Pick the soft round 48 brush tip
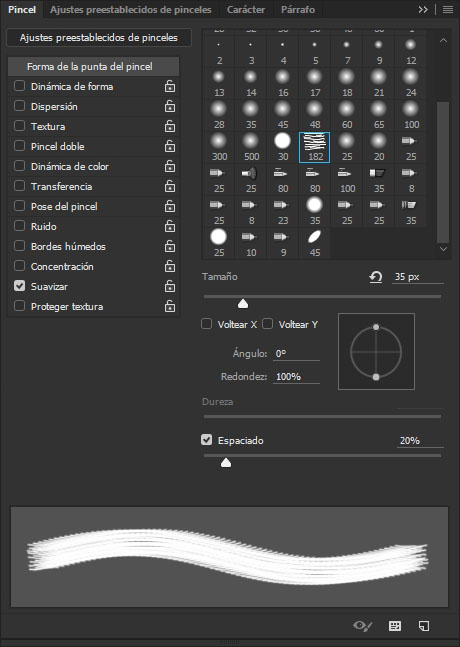Image resolution: width=460 pixels, height=647 pixels. 314,115
